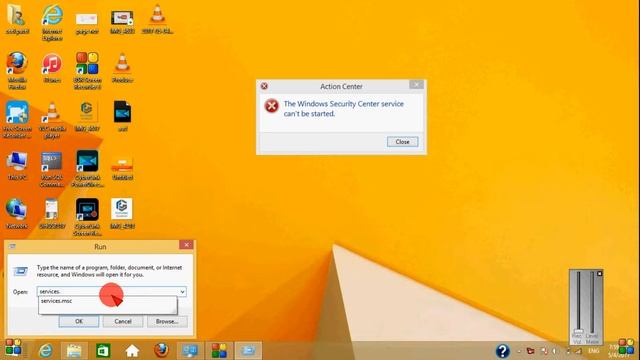
Task: Select the Network desktop icon
Action: [17, 213]
